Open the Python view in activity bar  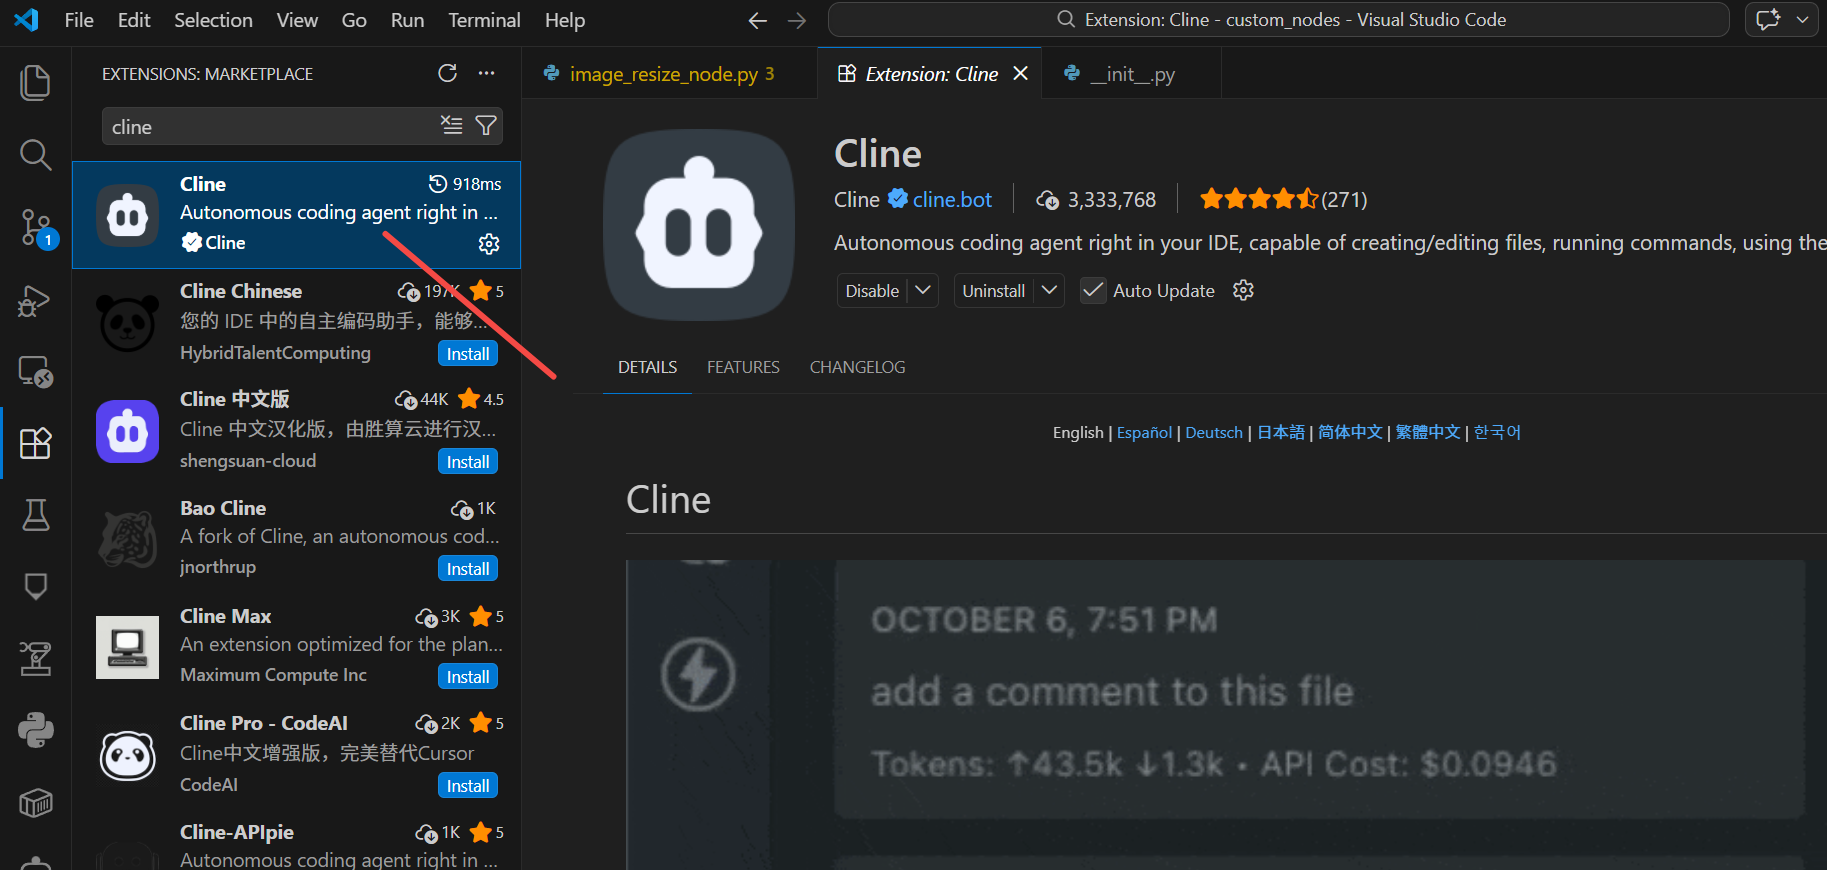point(35,731)
